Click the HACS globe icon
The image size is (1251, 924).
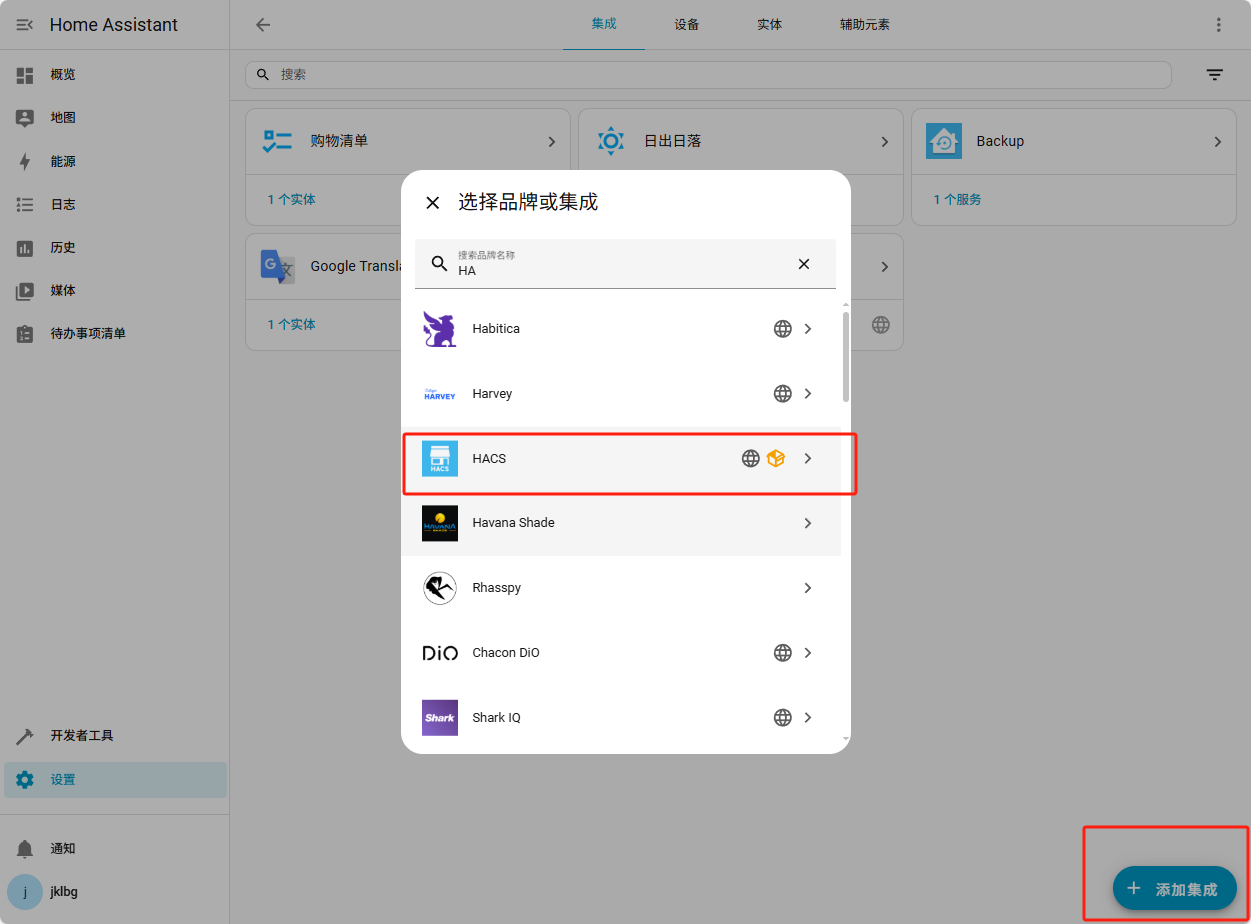point(751,459)
